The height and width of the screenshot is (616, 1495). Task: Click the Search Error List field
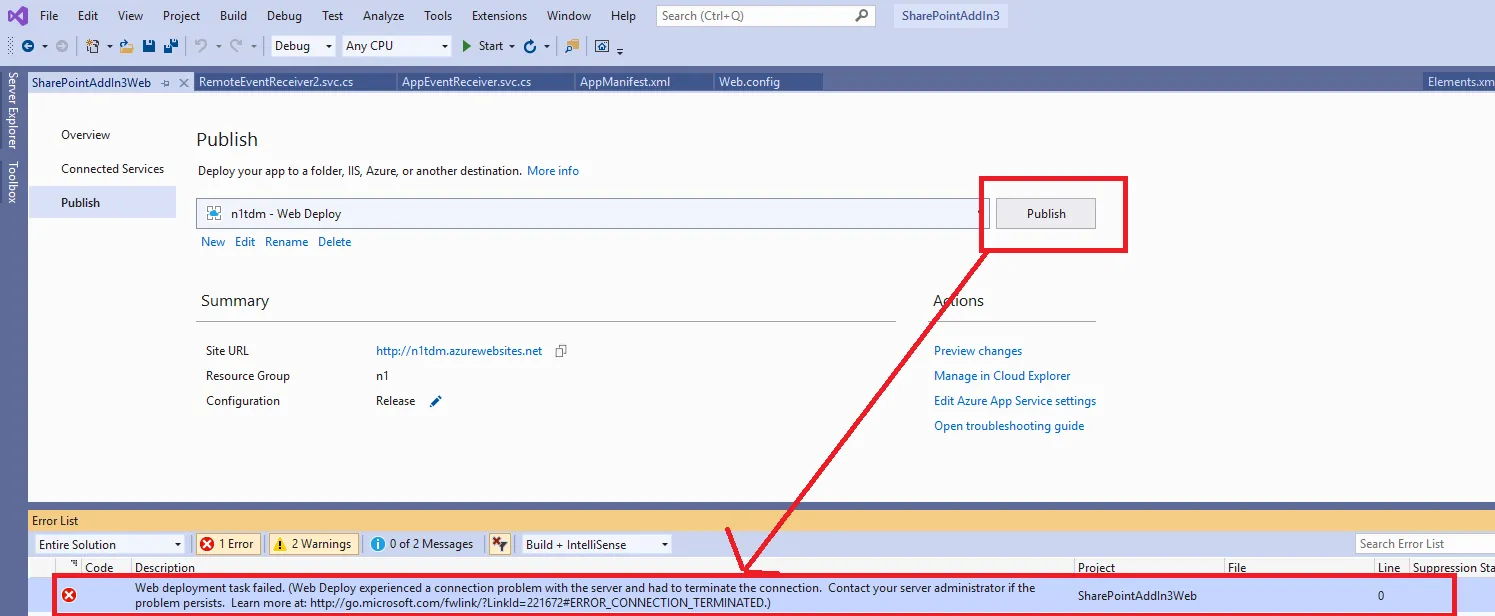point(1425,544)
